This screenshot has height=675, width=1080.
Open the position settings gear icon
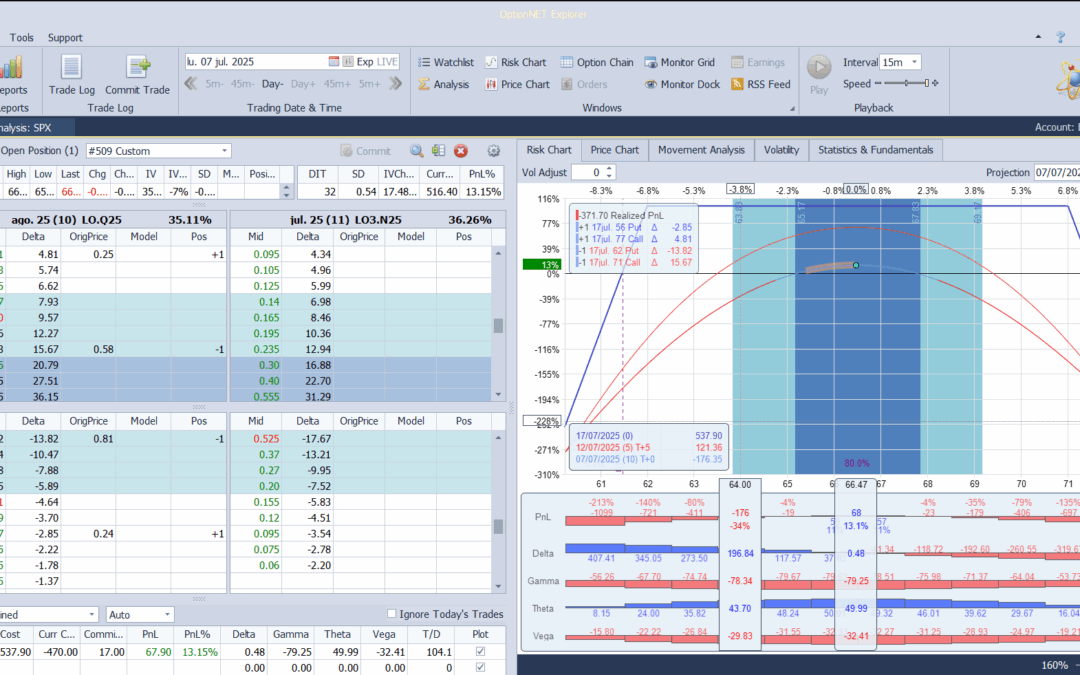click(x=493, y=151)
